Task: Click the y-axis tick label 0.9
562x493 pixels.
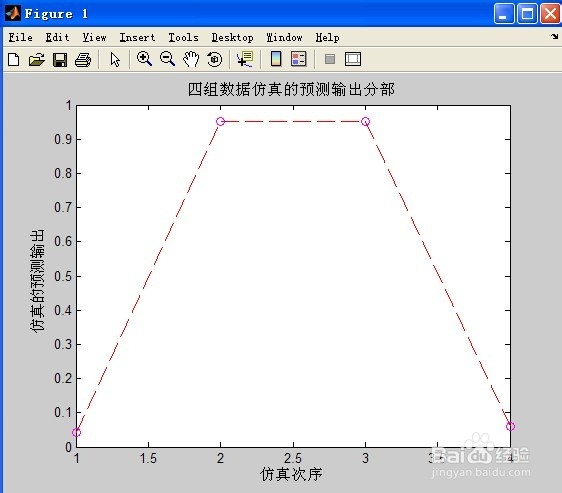Action: [63, 139]
